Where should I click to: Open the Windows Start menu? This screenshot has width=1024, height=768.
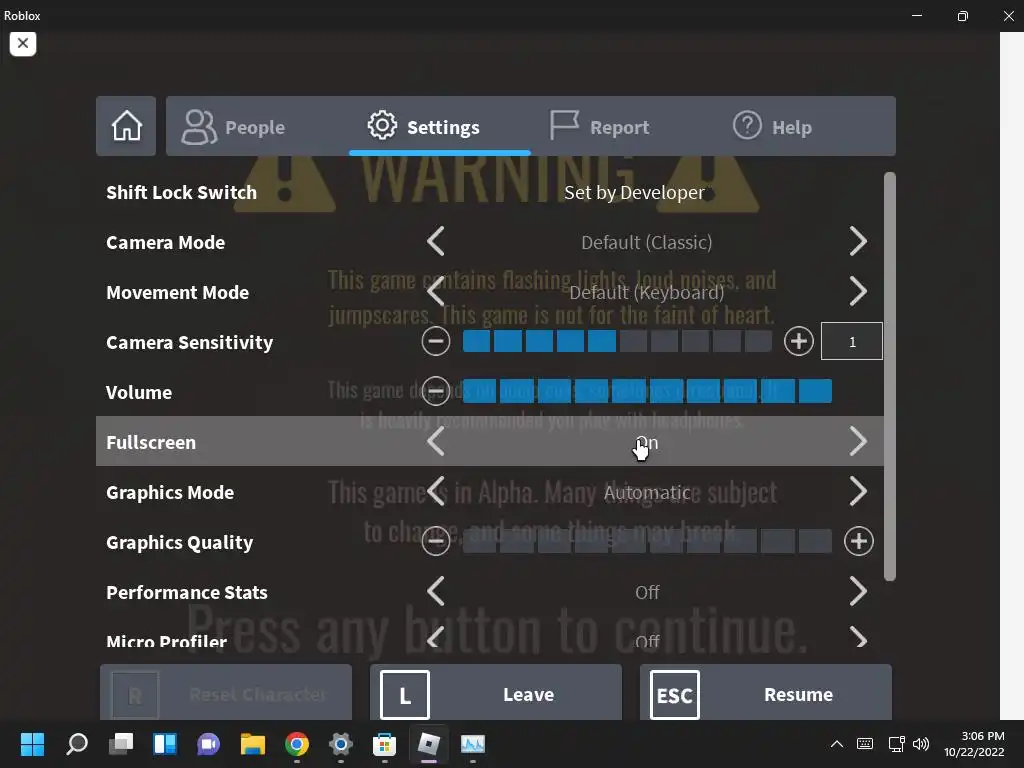pyautogui.click(x=32, y=744)
